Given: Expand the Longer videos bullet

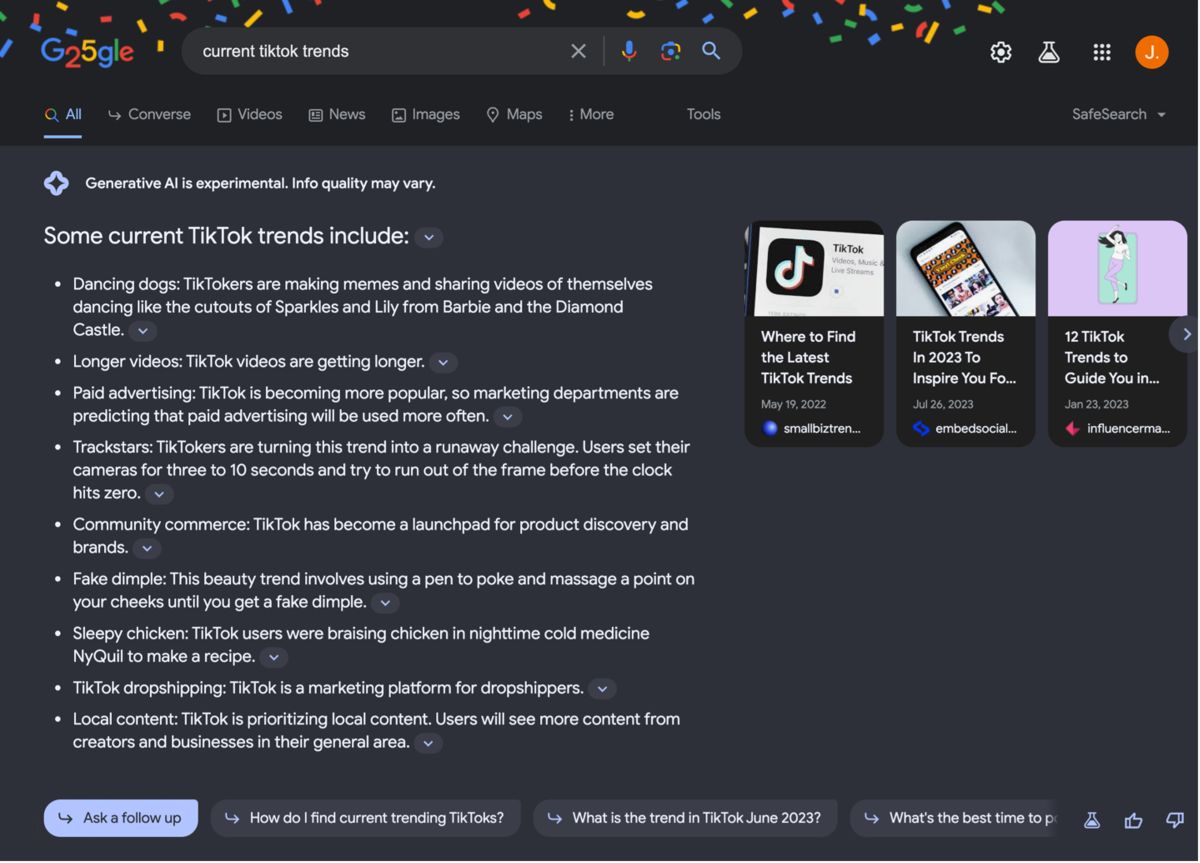Looking at the screenshot, I should click(444, 362).
